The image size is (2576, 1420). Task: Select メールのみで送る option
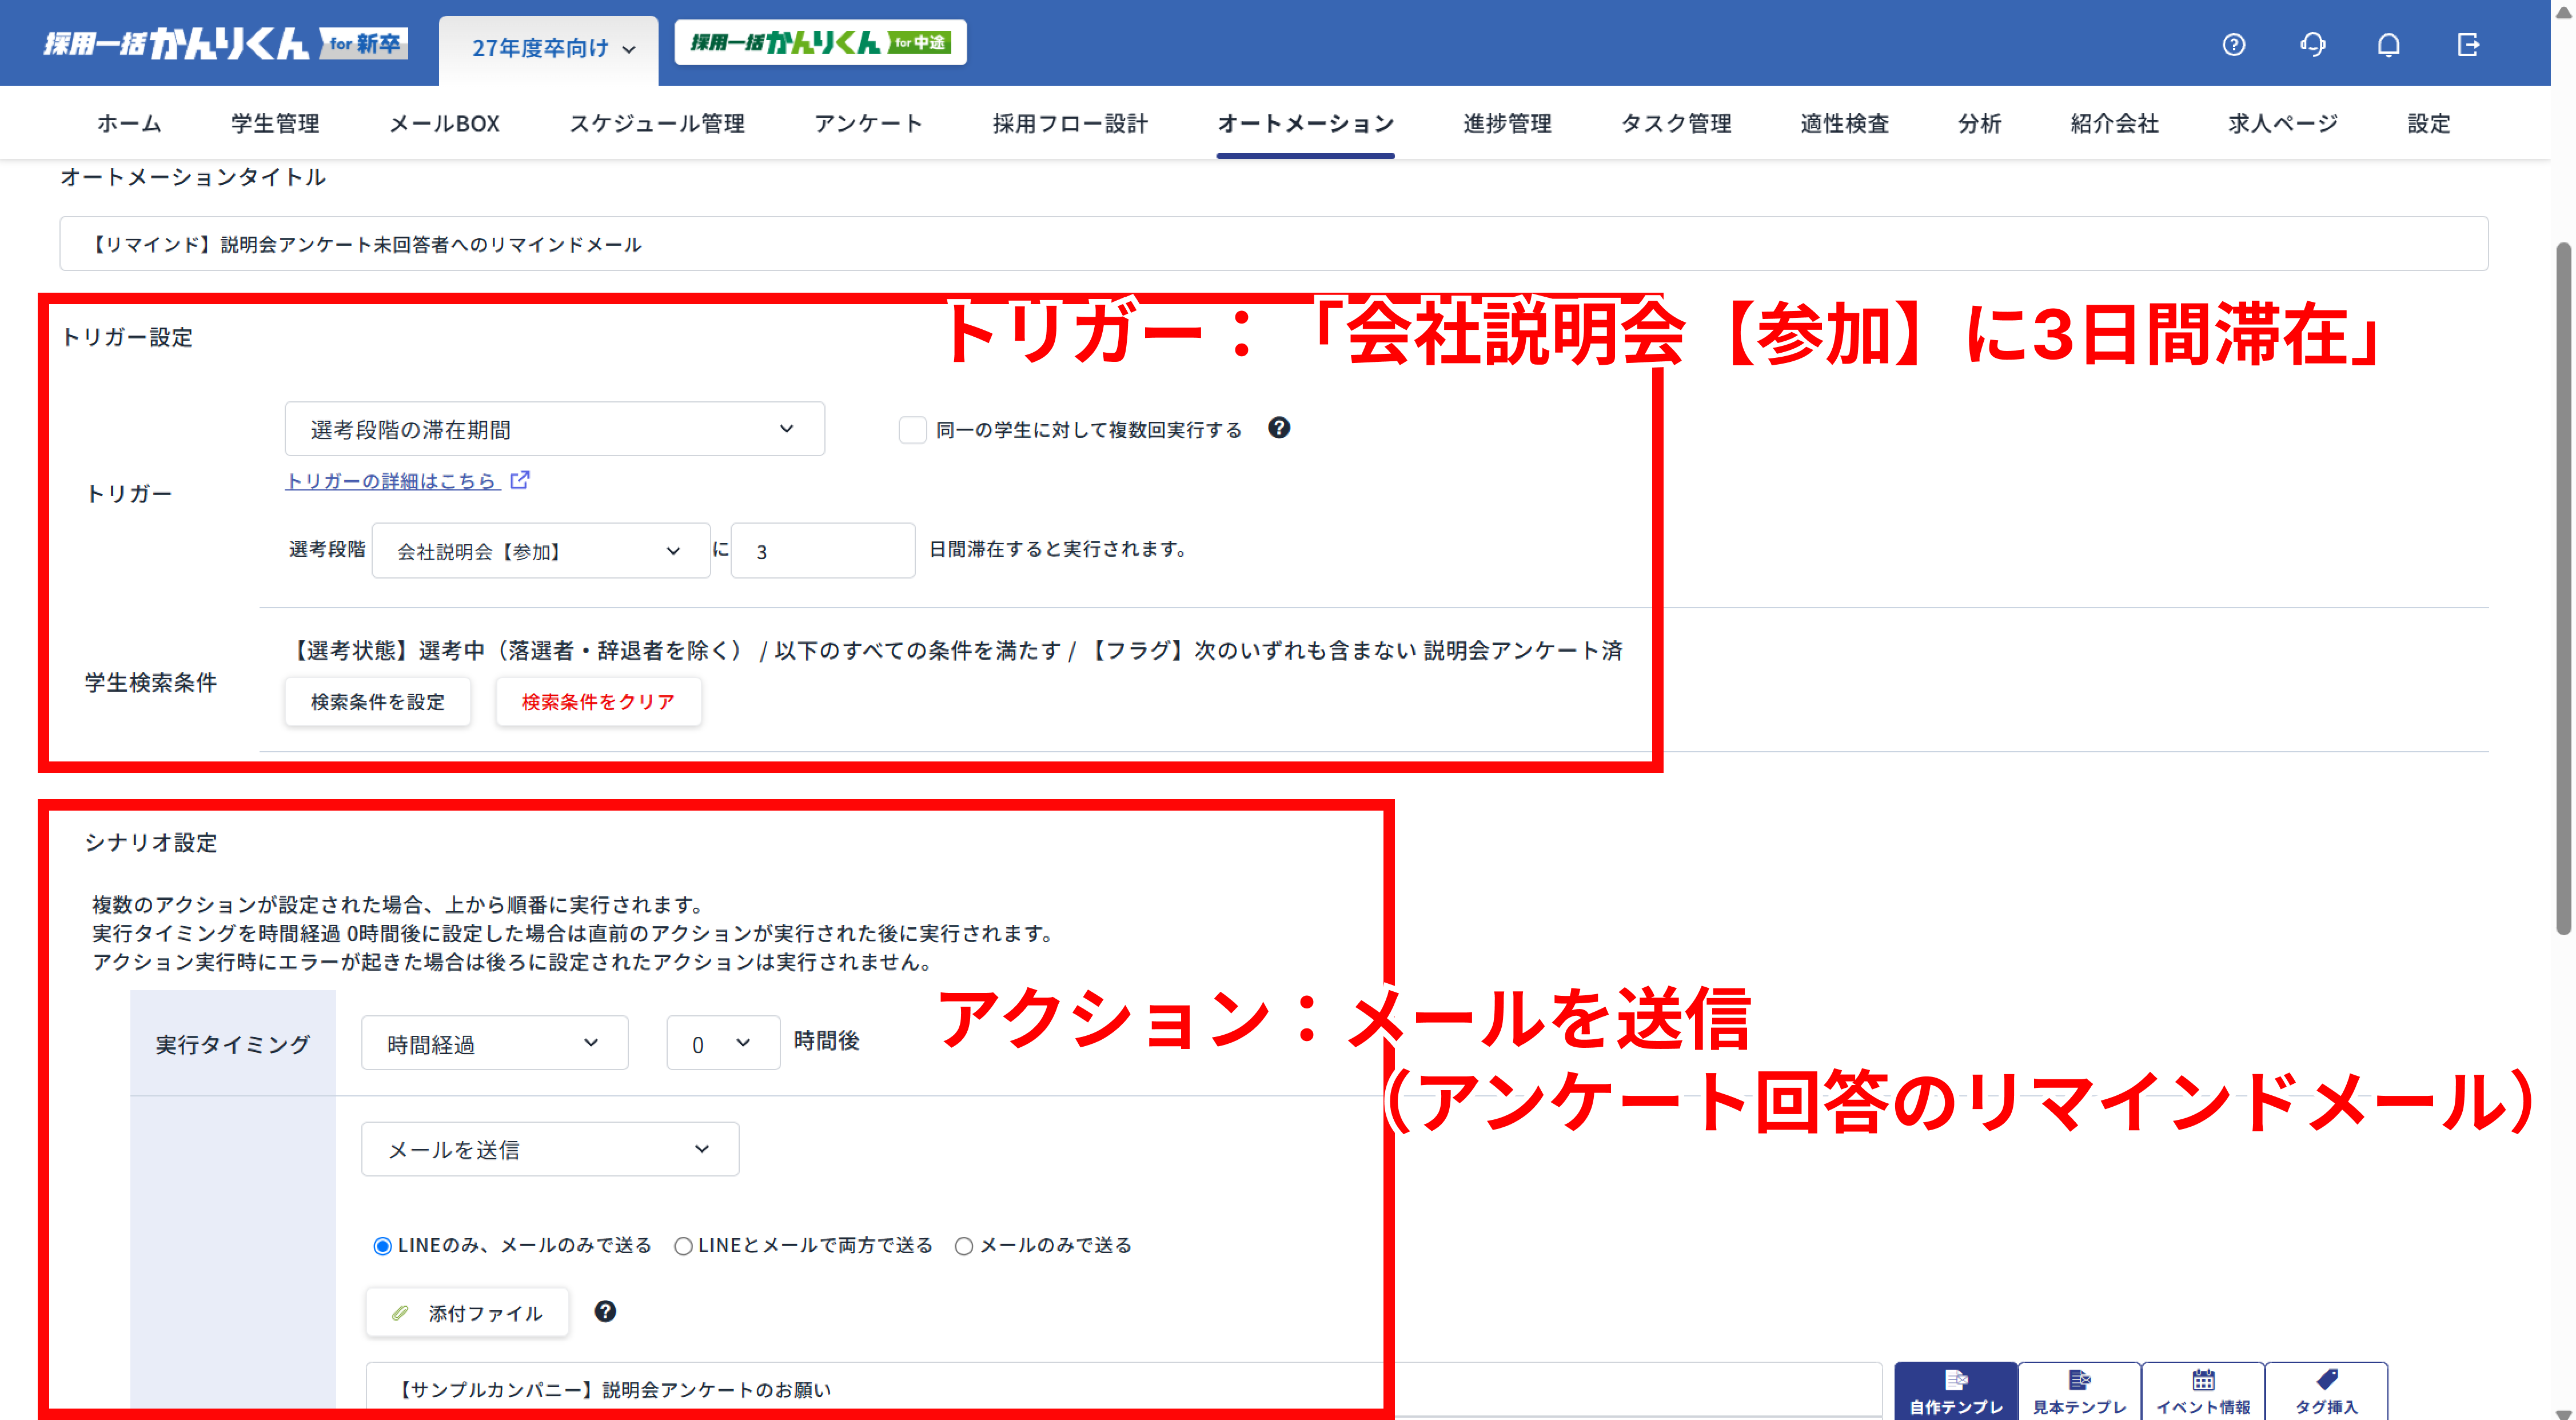pos(963,1245)
